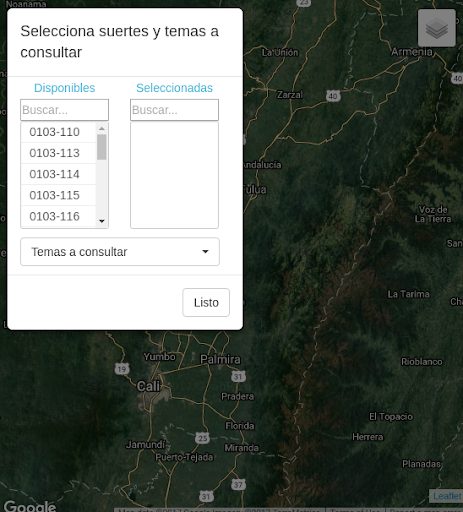Click the Seleccionadas empty list box

pos(174,175)
